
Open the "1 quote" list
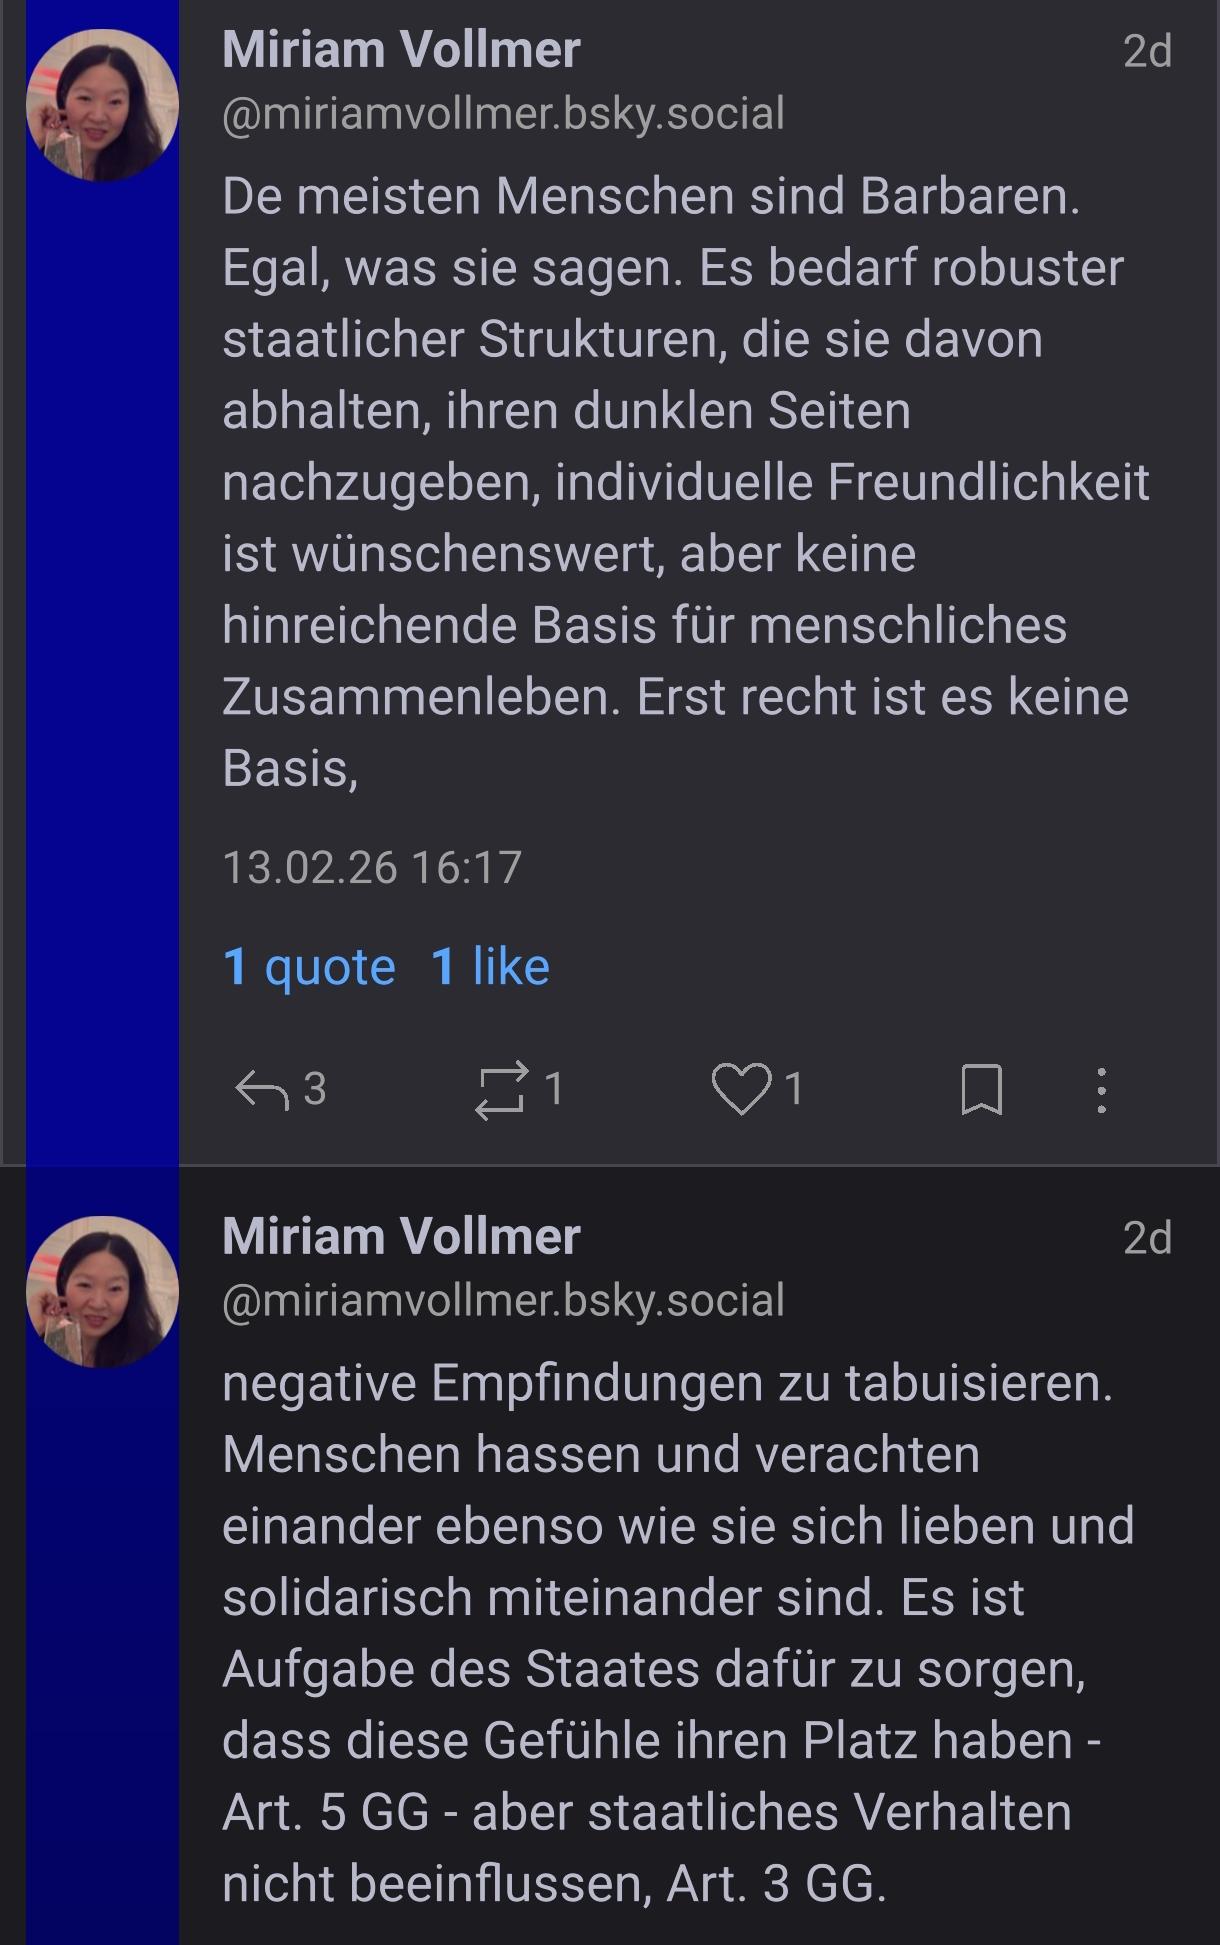point(309,967)
